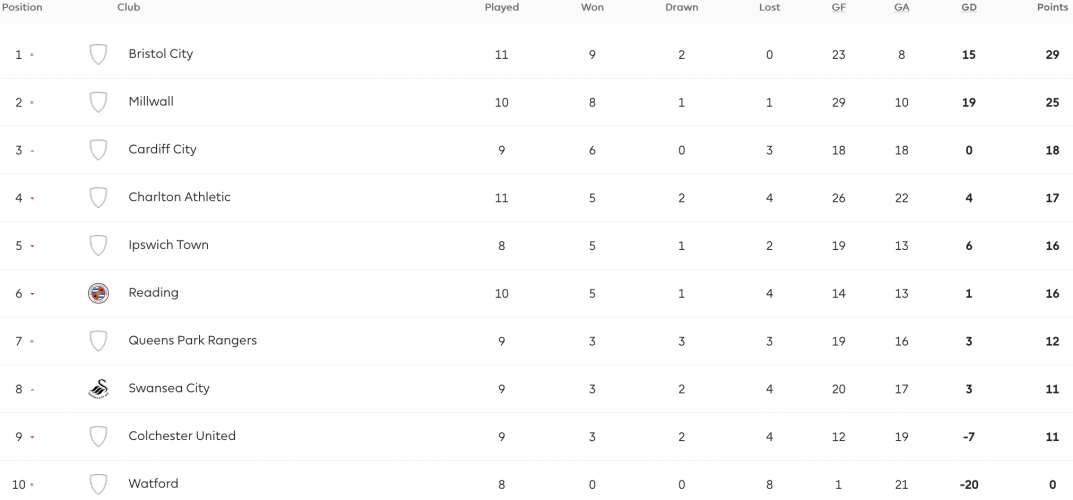The image size is (1073, 500).
Task: Click the Position column header
Action: pyautogui.click(x=22, y=8)
